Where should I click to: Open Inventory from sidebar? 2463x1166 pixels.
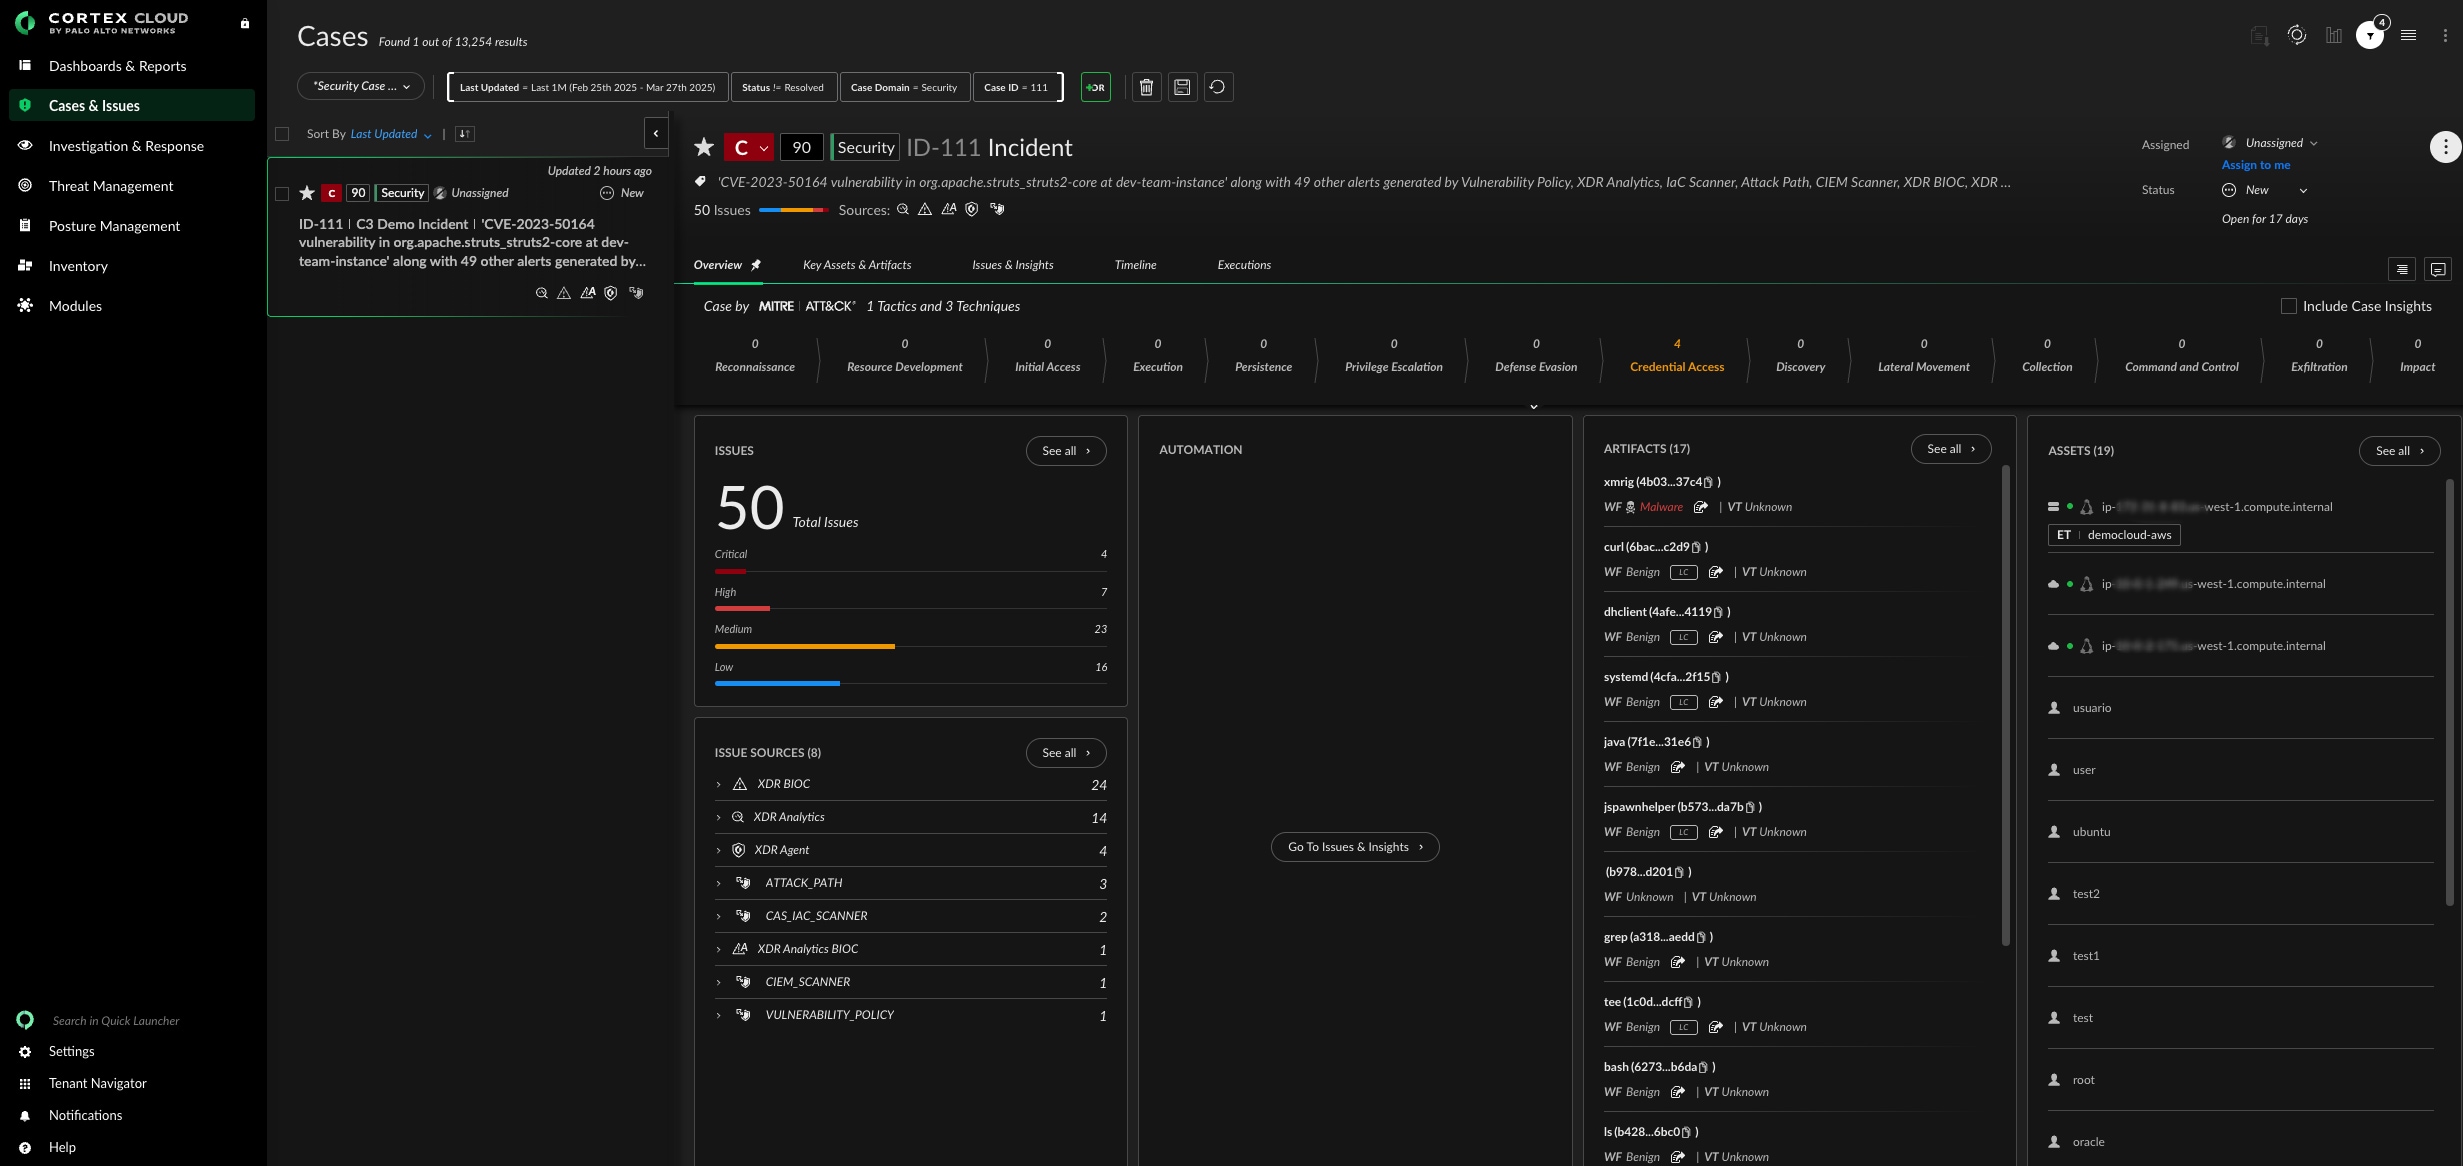(x=78, y=266)
